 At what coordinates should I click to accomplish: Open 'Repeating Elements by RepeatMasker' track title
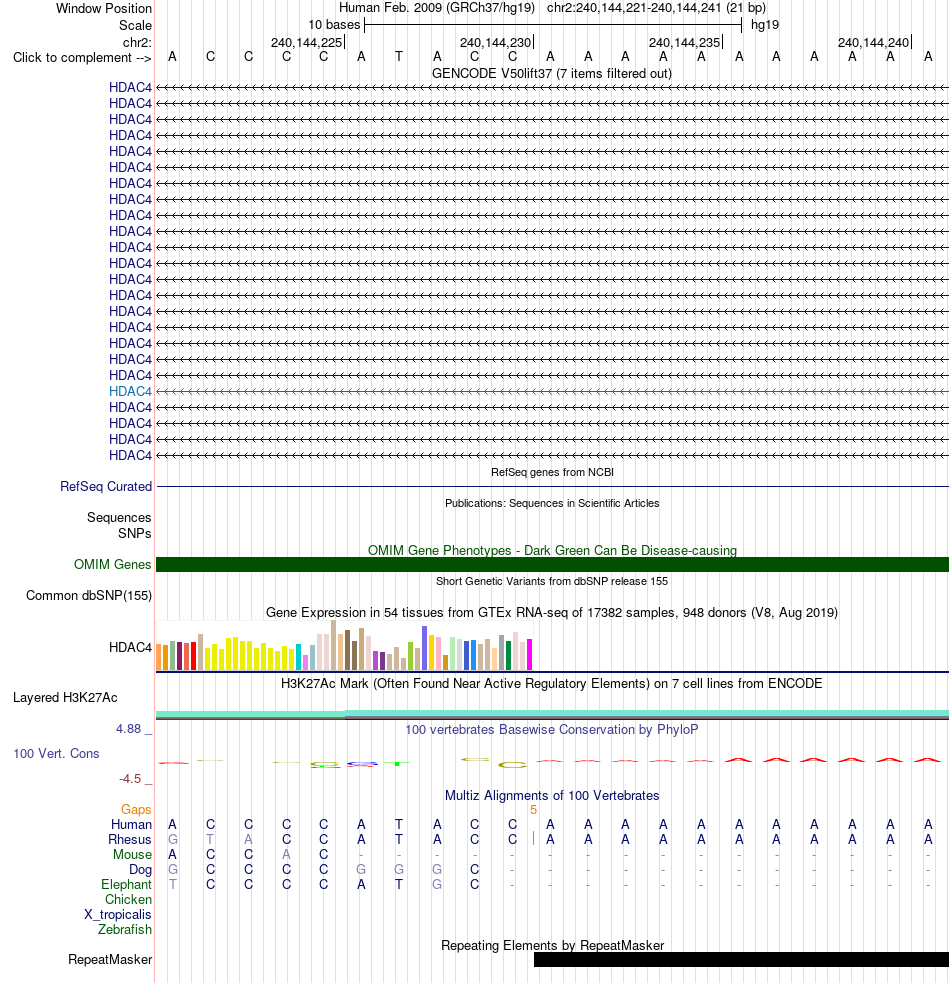point(552,945)
